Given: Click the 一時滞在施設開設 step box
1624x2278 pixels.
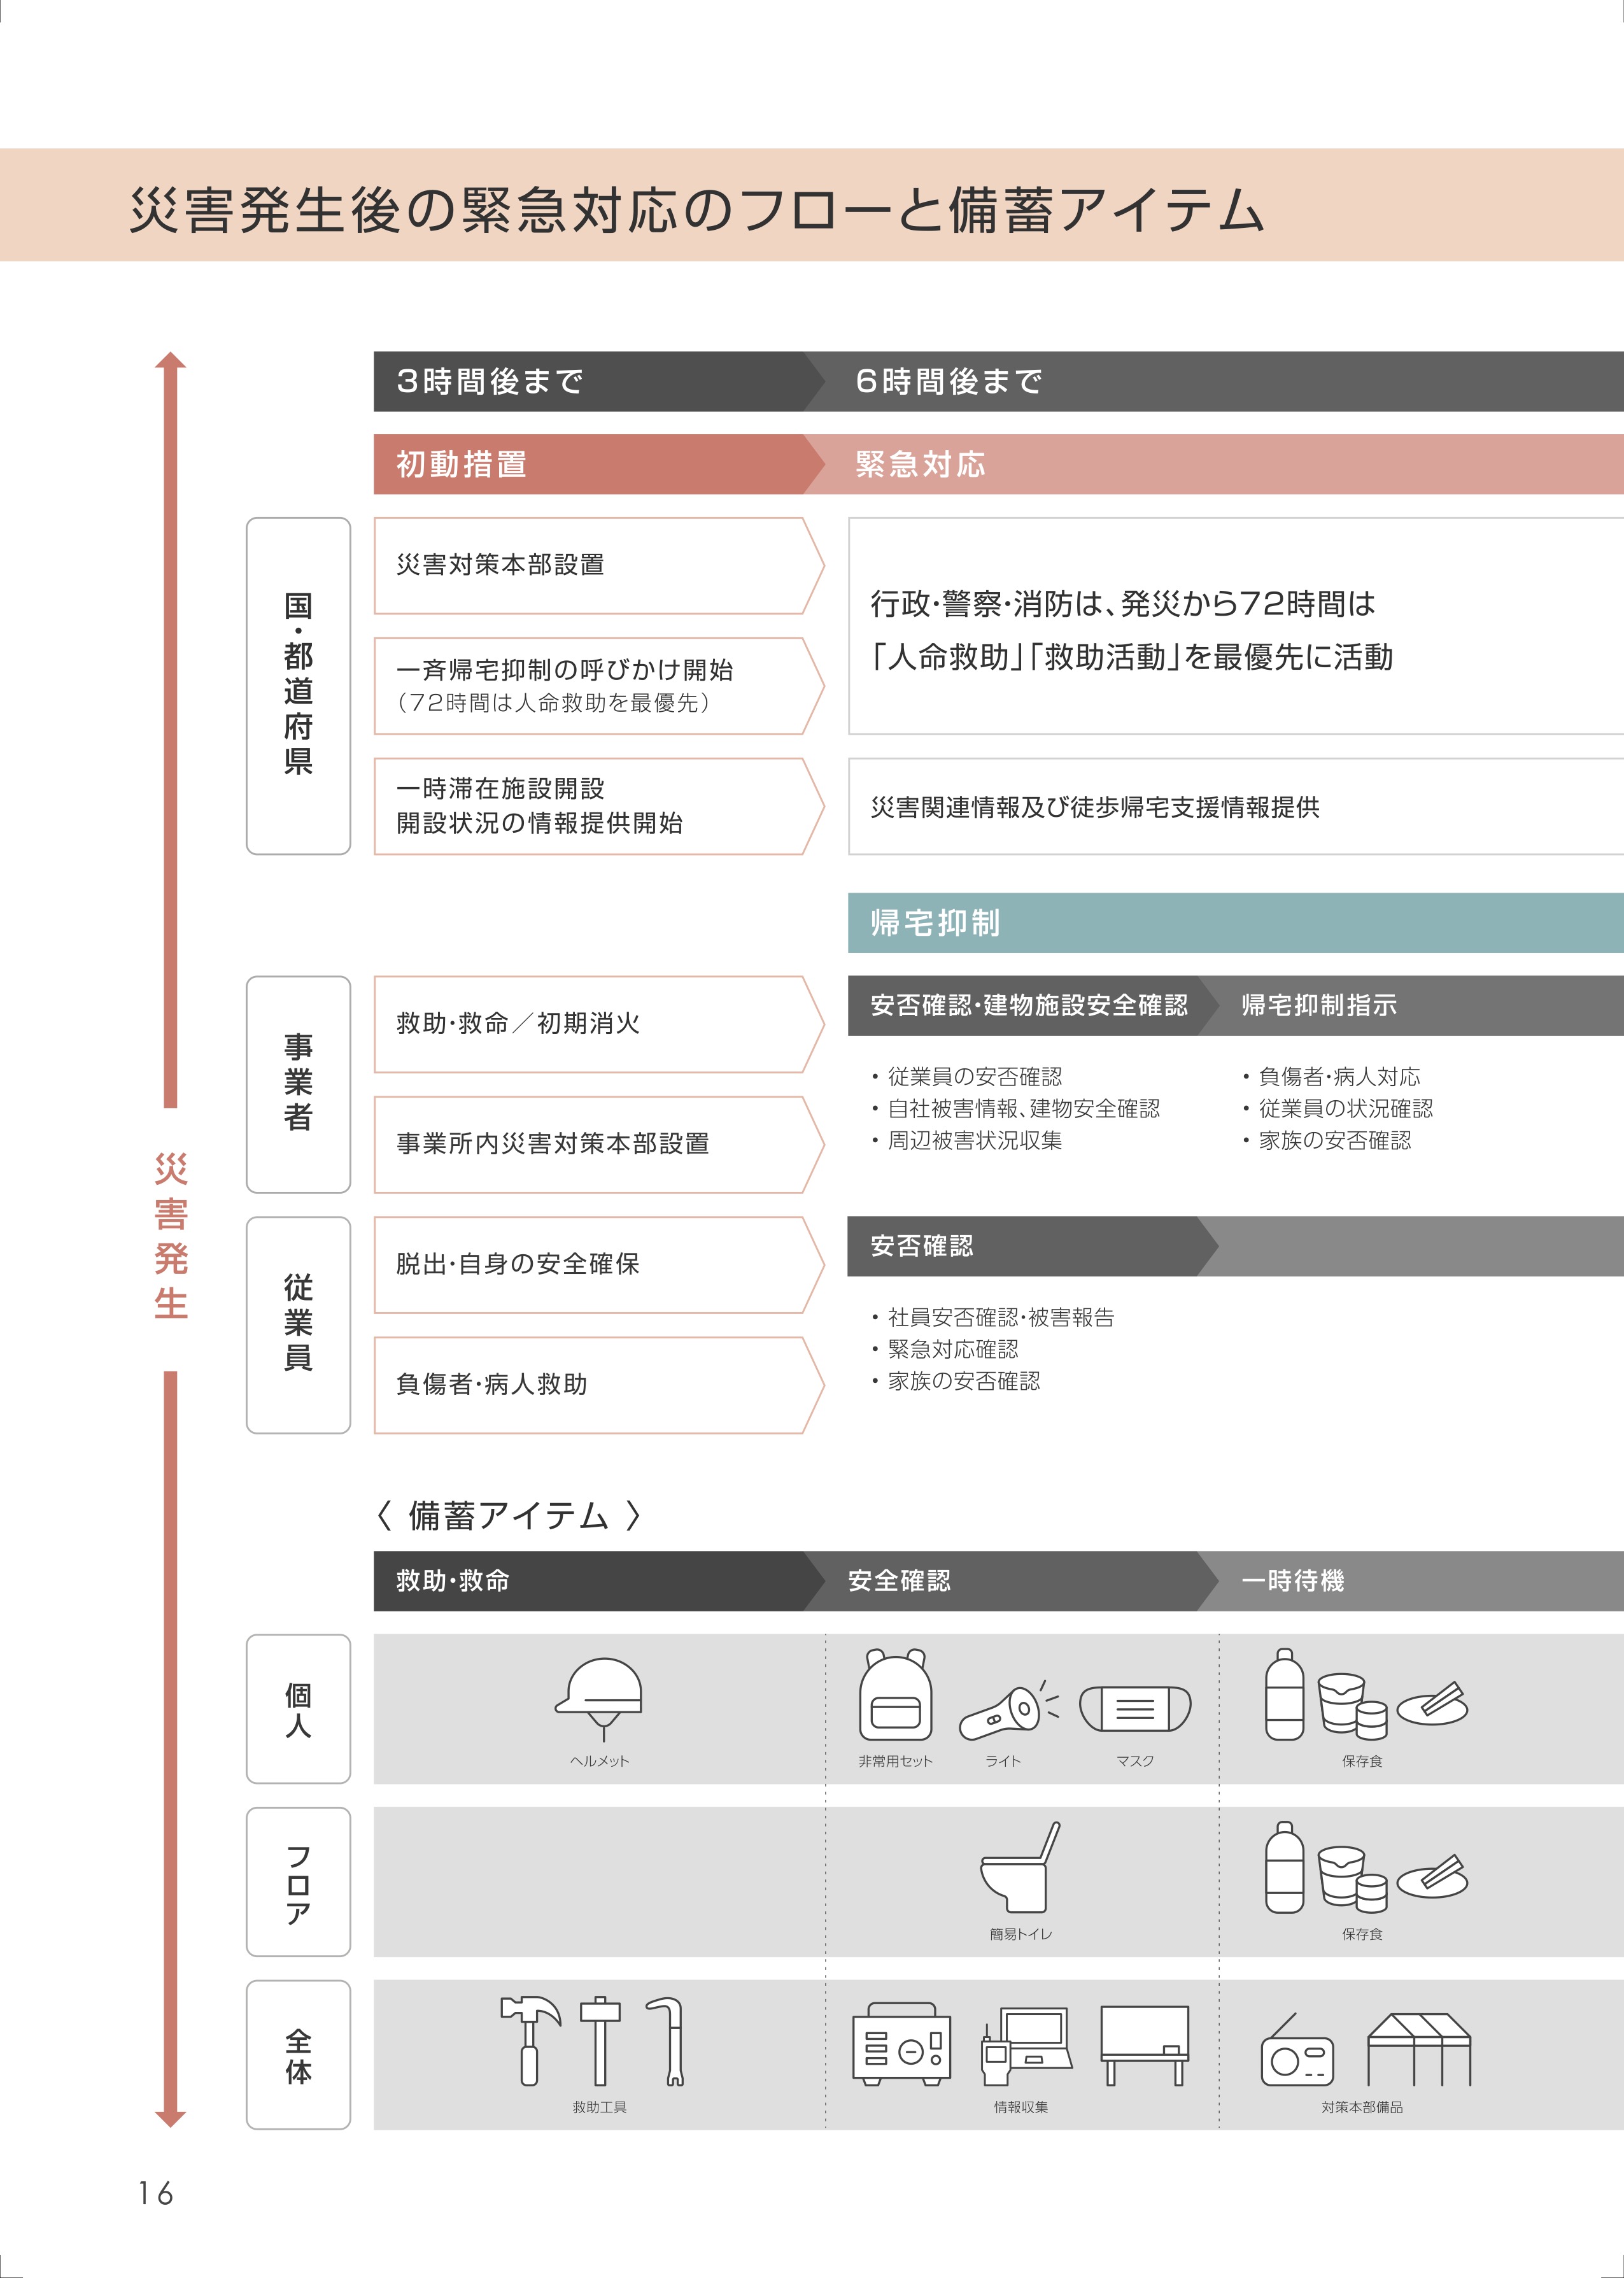Looking at the screenshot, I should coord(599,806).
